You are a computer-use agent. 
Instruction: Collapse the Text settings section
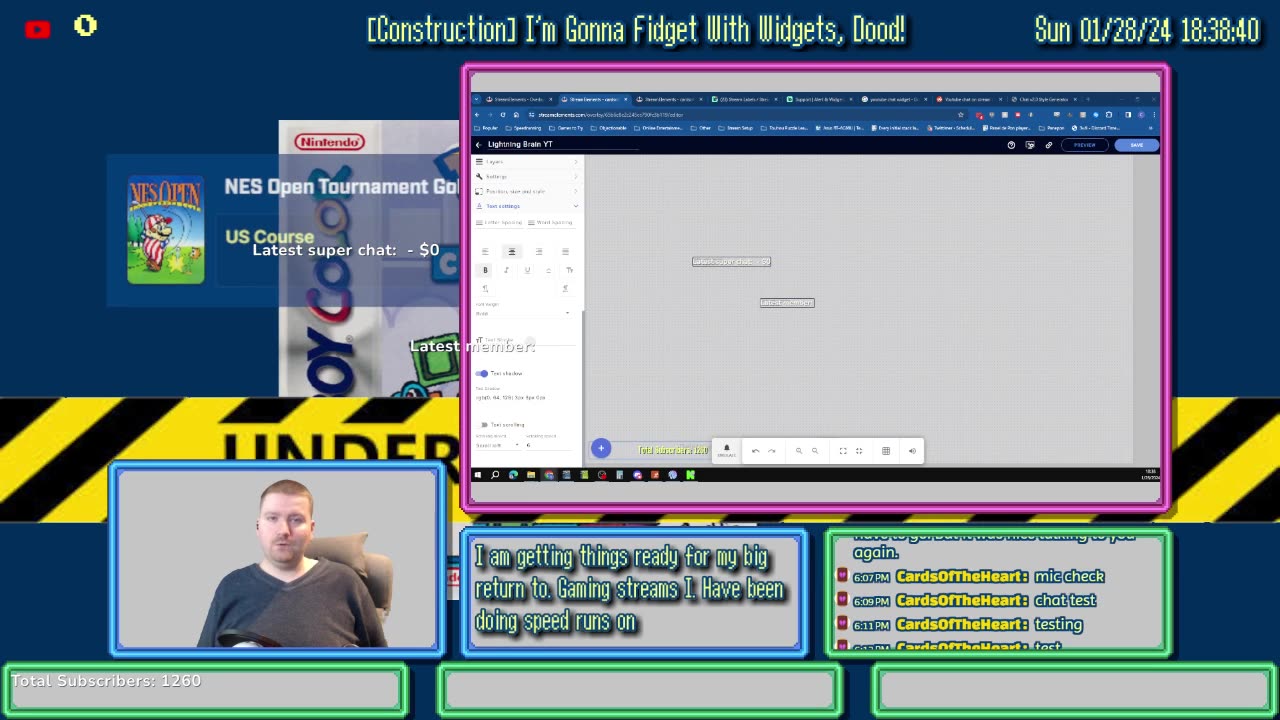coord(575,206)
